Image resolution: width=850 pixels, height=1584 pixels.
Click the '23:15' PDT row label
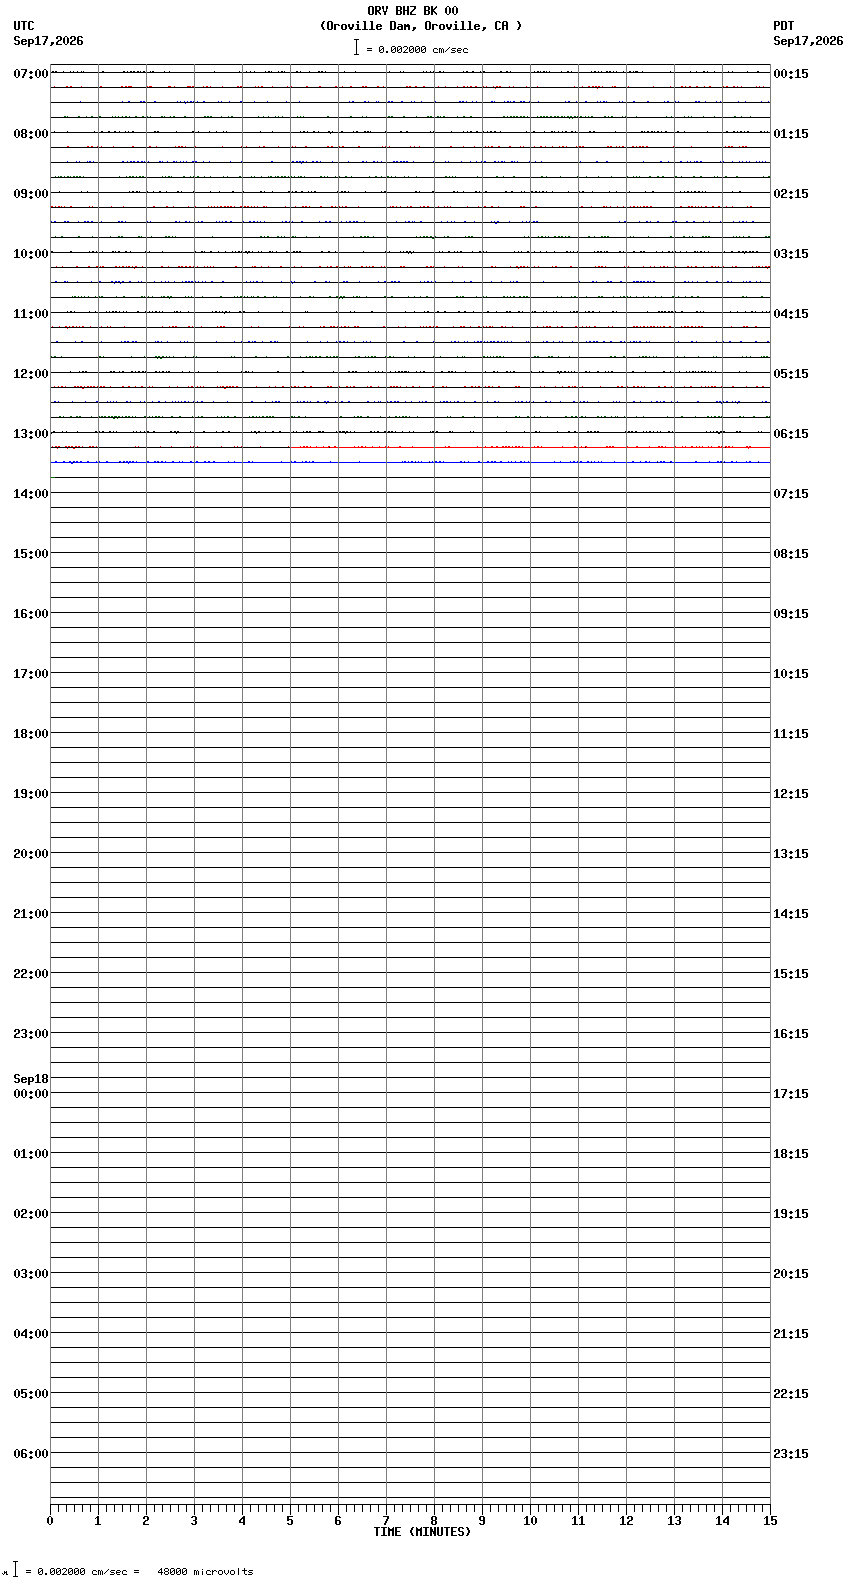tap(791, 1454)
